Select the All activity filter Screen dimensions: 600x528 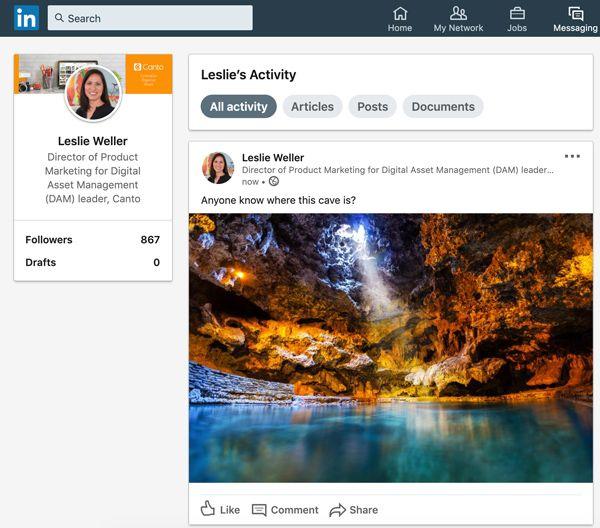238,107
